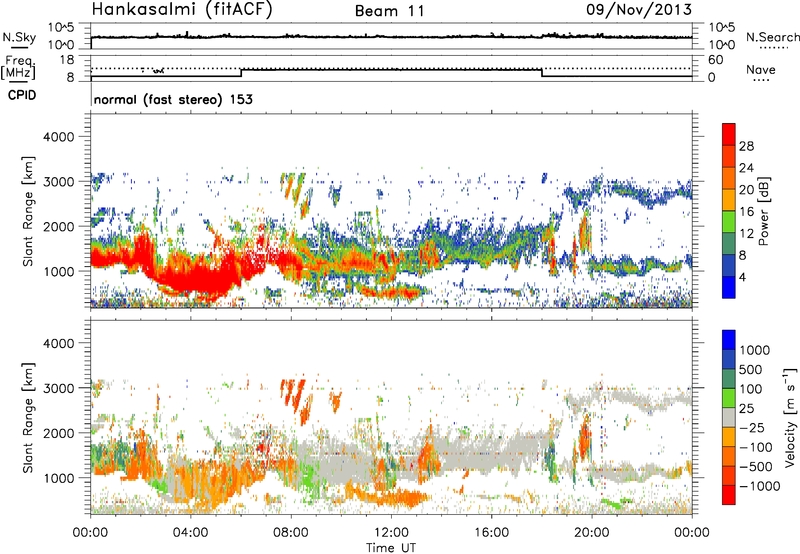
Task: Click the "16" Power colorbar tick value
Action: [x=746, y=212]
